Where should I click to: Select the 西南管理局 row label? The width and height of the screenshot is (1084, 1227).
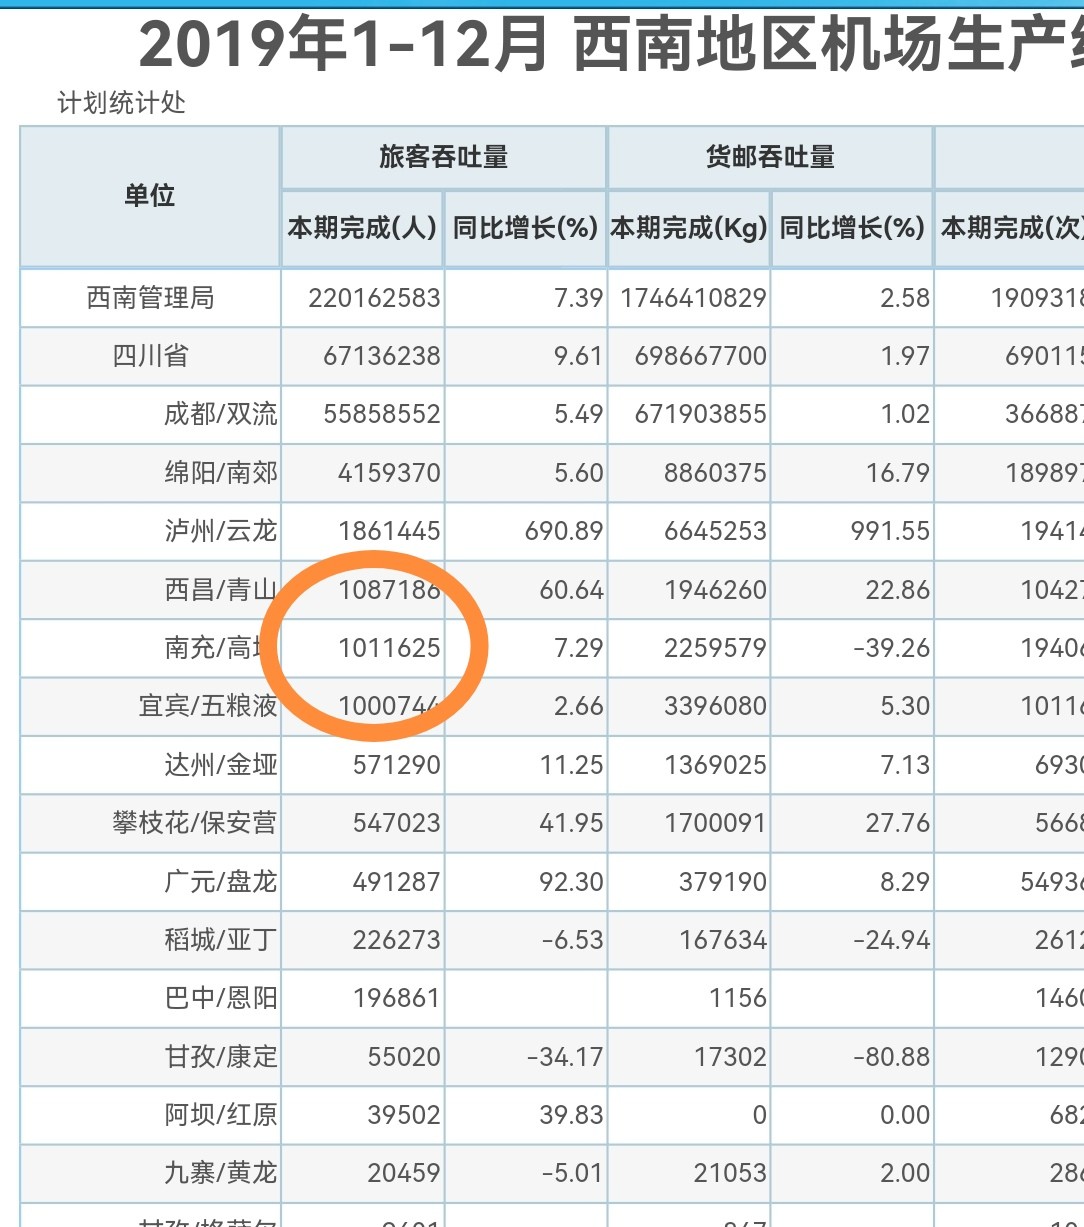150,298
